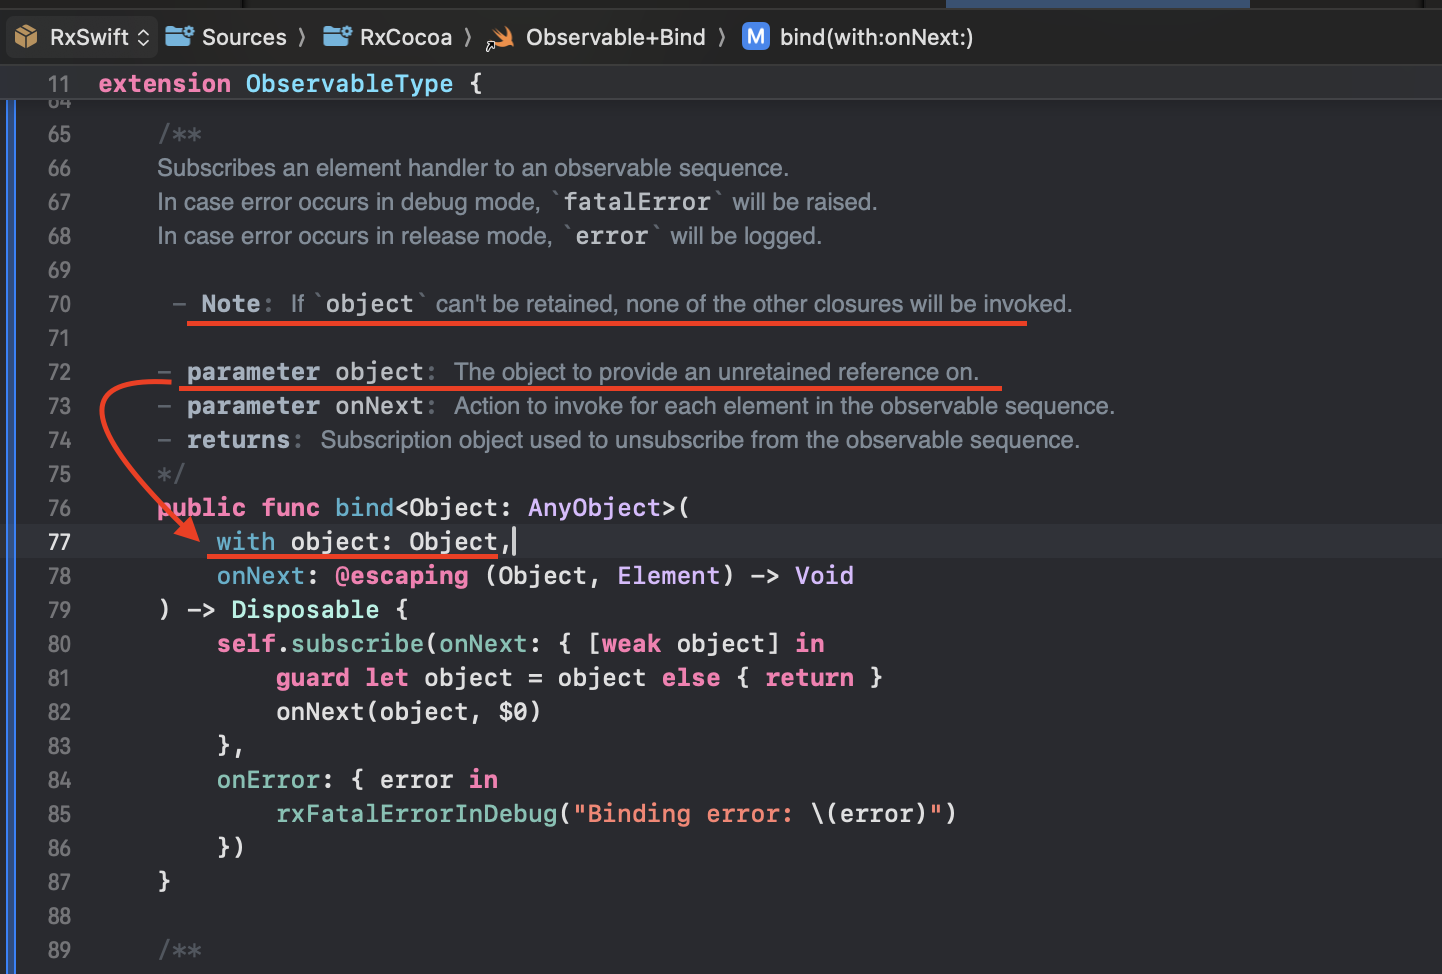The height and width of the screenshot is (974, 1442).
Task: Click 'parameter object:' doc comment text
Action: coord(311,372)
